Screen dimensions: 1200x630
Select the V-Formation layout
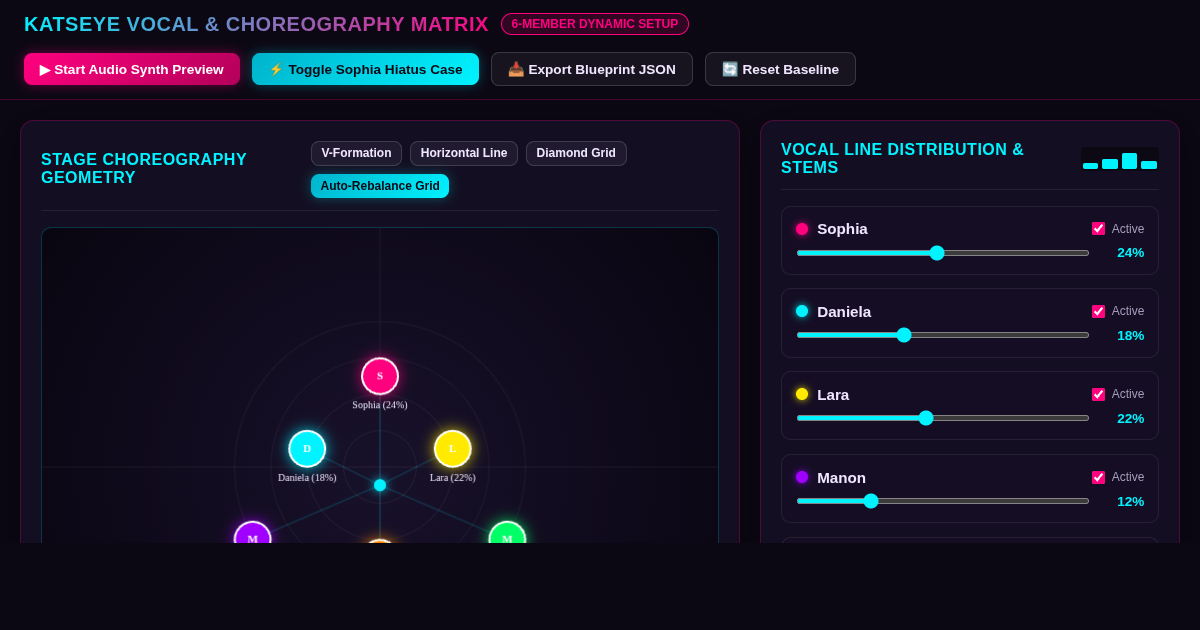pos(356,153)
